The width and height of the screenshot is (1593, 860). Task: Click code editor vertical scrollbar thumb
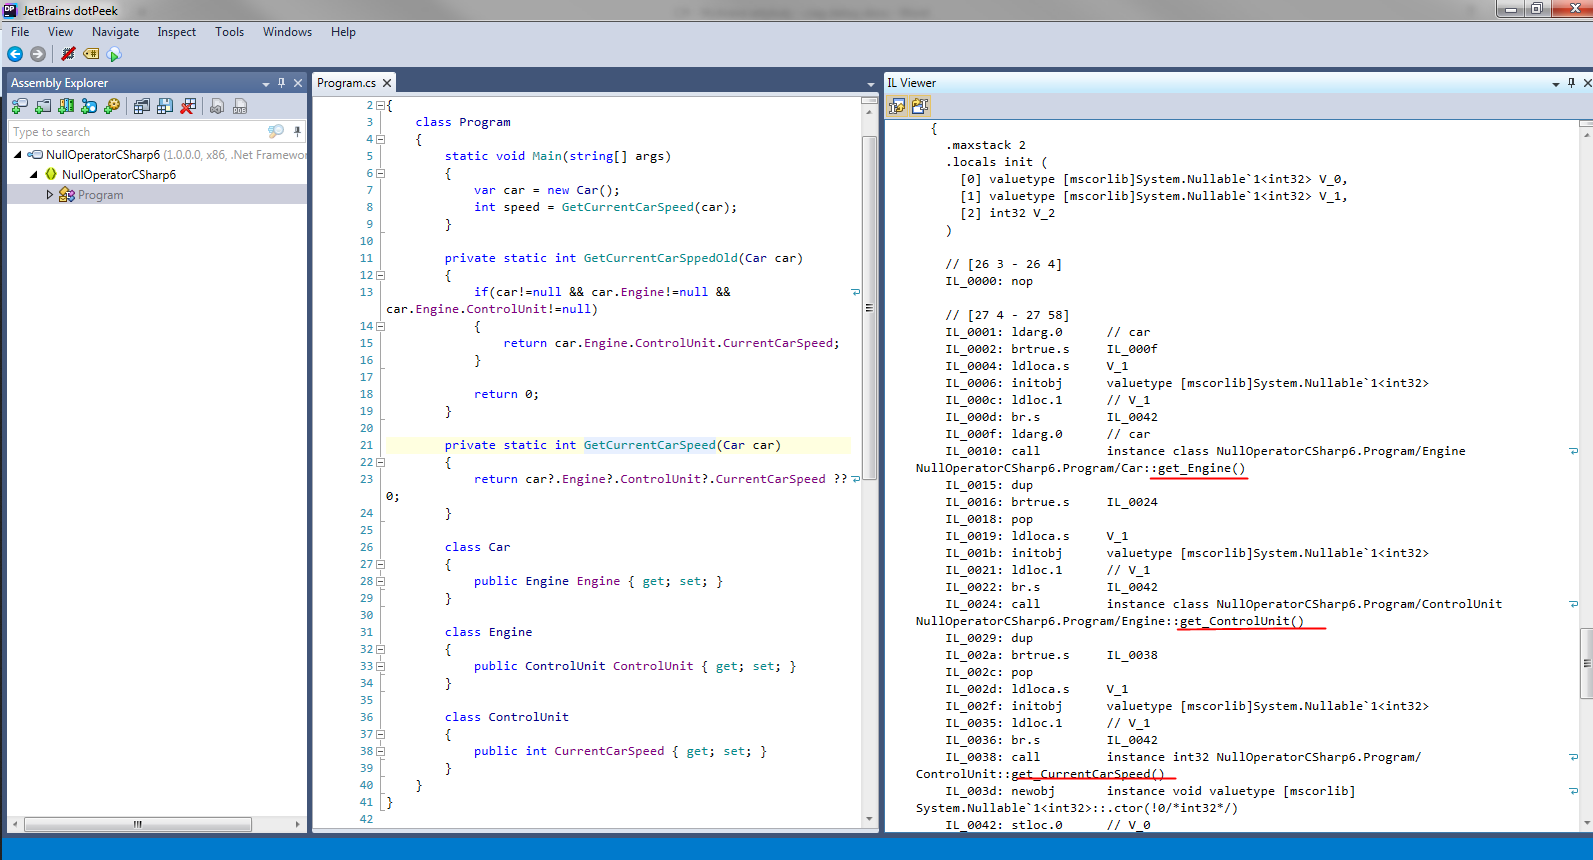869,308
